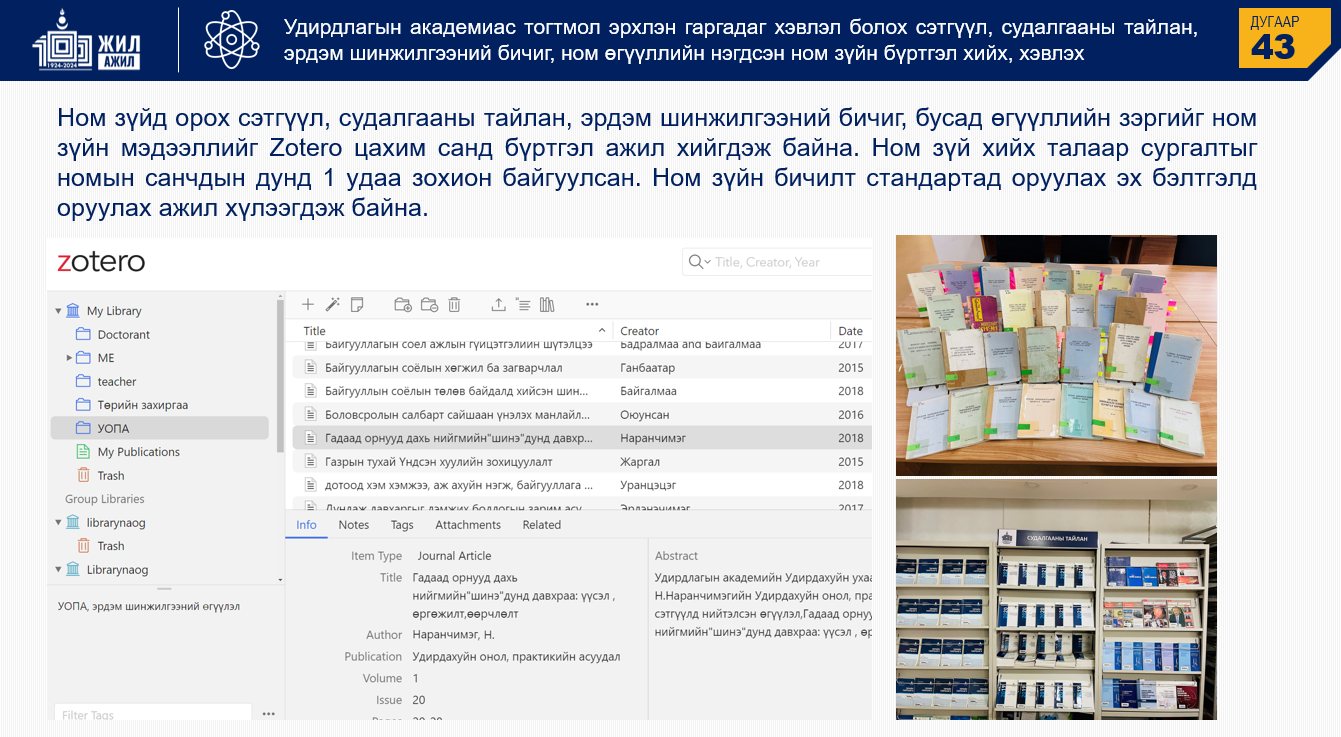Click the Filter Tags input field
1341x737 pixels.
pyautogui.click(x=152, y=714)
